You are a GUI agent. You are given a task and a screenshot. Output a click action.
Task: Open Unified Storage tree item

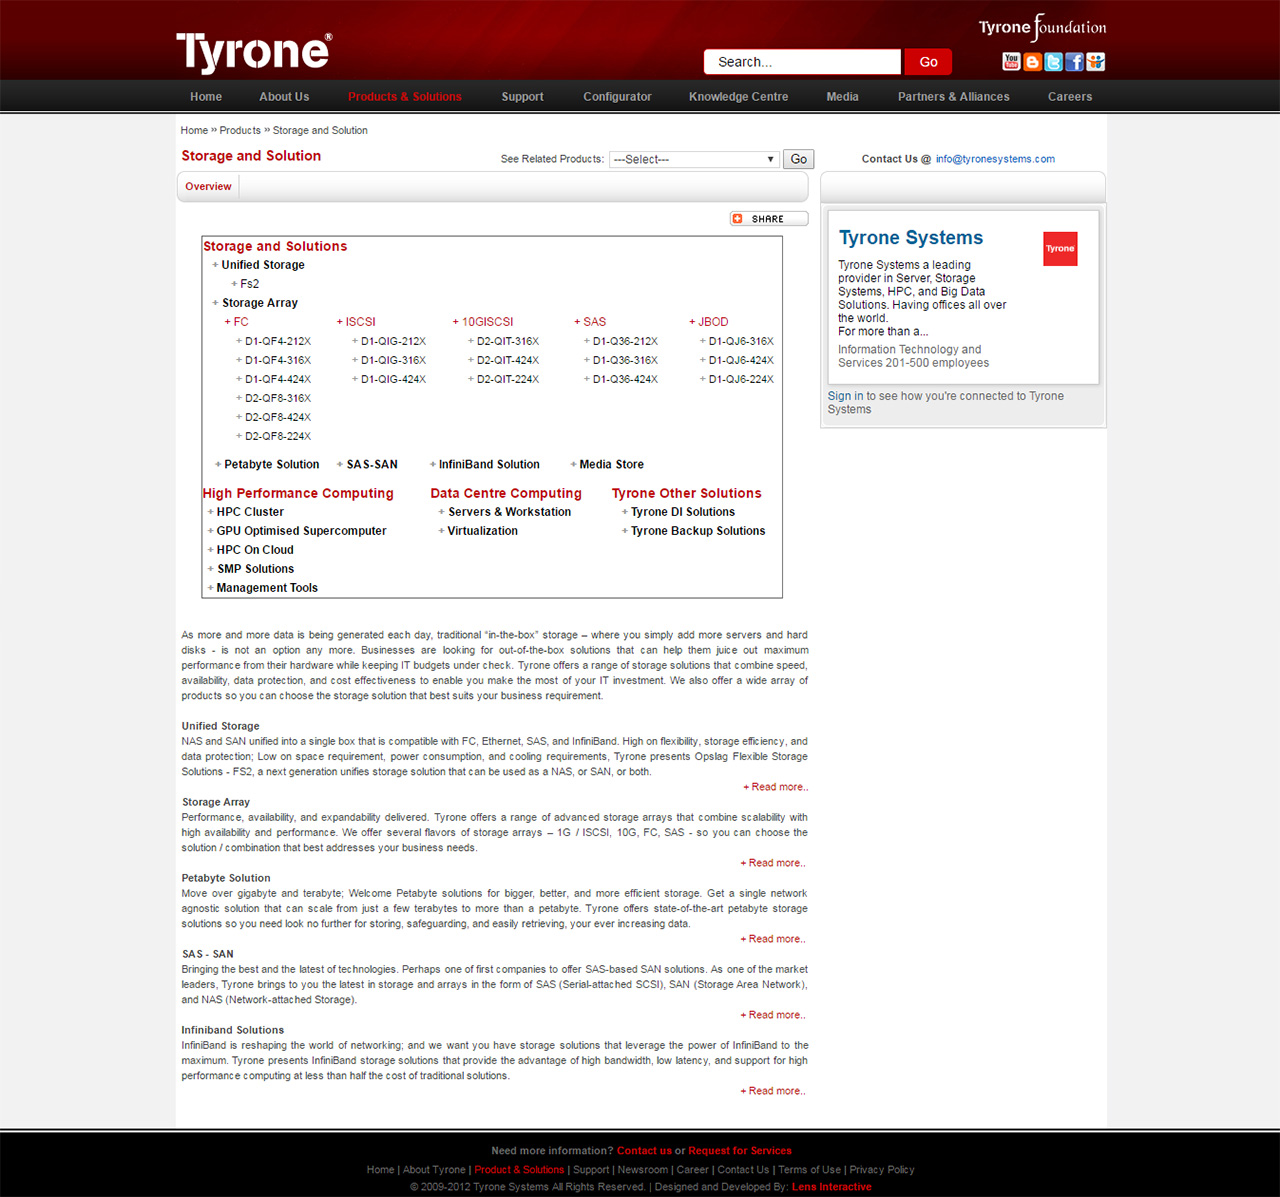(263, 265)
